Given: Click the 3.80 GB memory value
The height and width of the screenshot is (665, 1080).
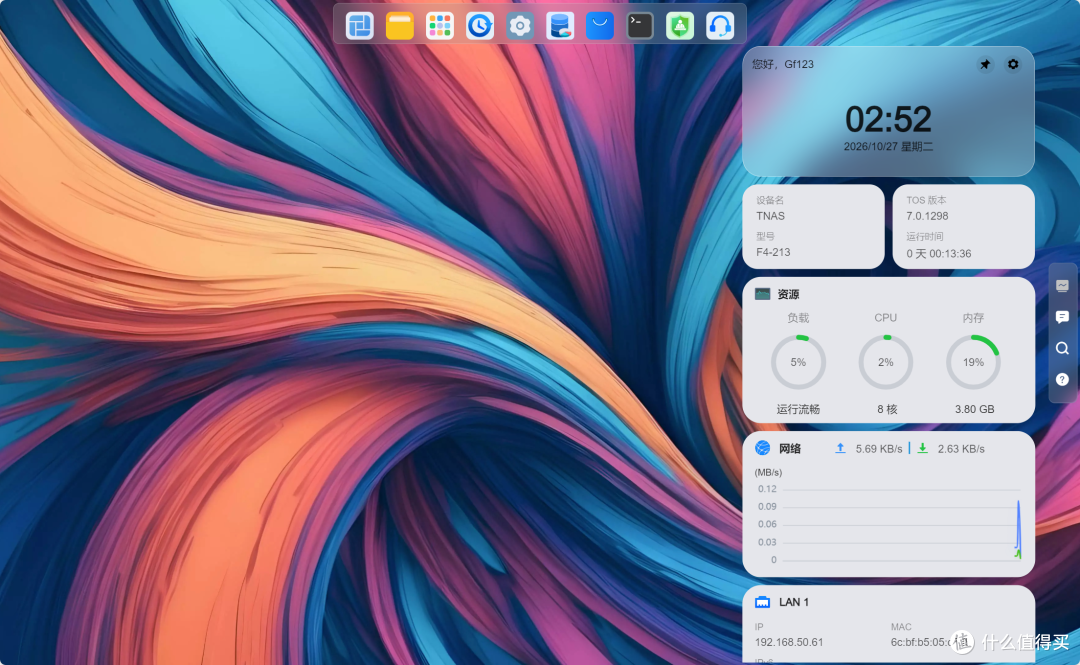Looking at the screenshot, I should point(975,409).
